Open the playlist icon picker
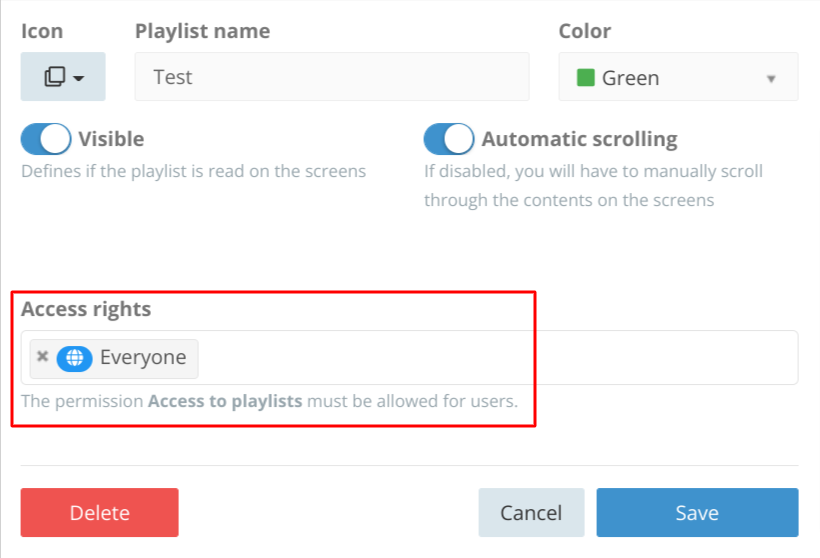The width and height of the screenshot is (820, 558). coord(63,76)
